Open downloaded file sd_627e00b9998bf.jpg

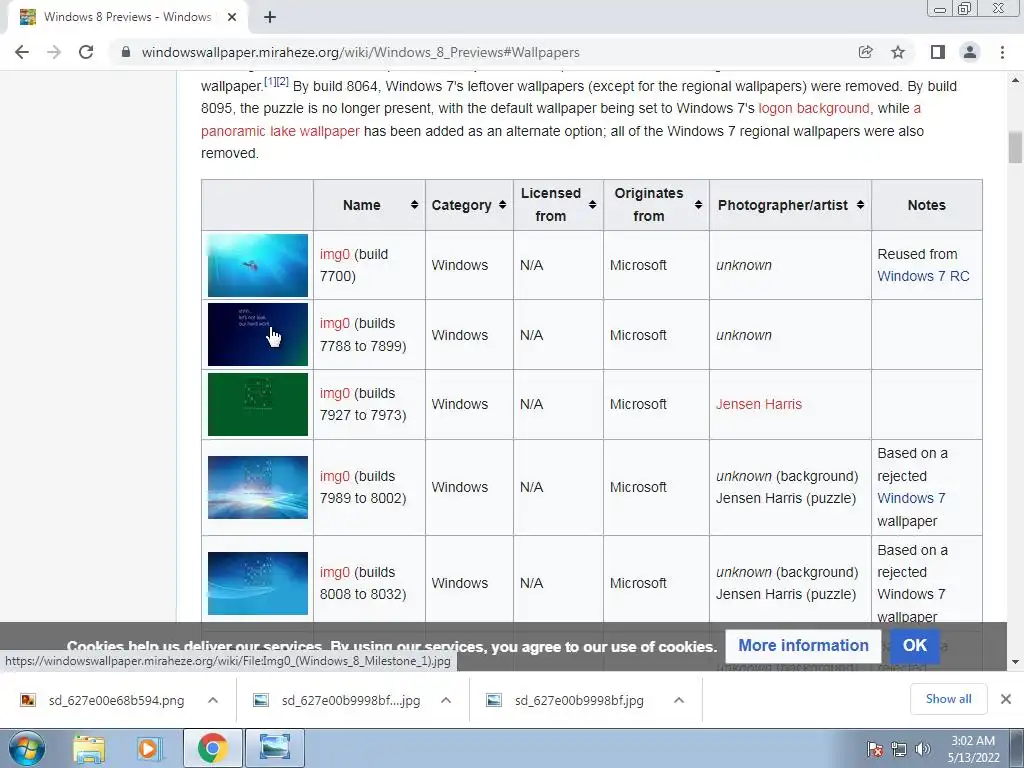pos(579,700)
